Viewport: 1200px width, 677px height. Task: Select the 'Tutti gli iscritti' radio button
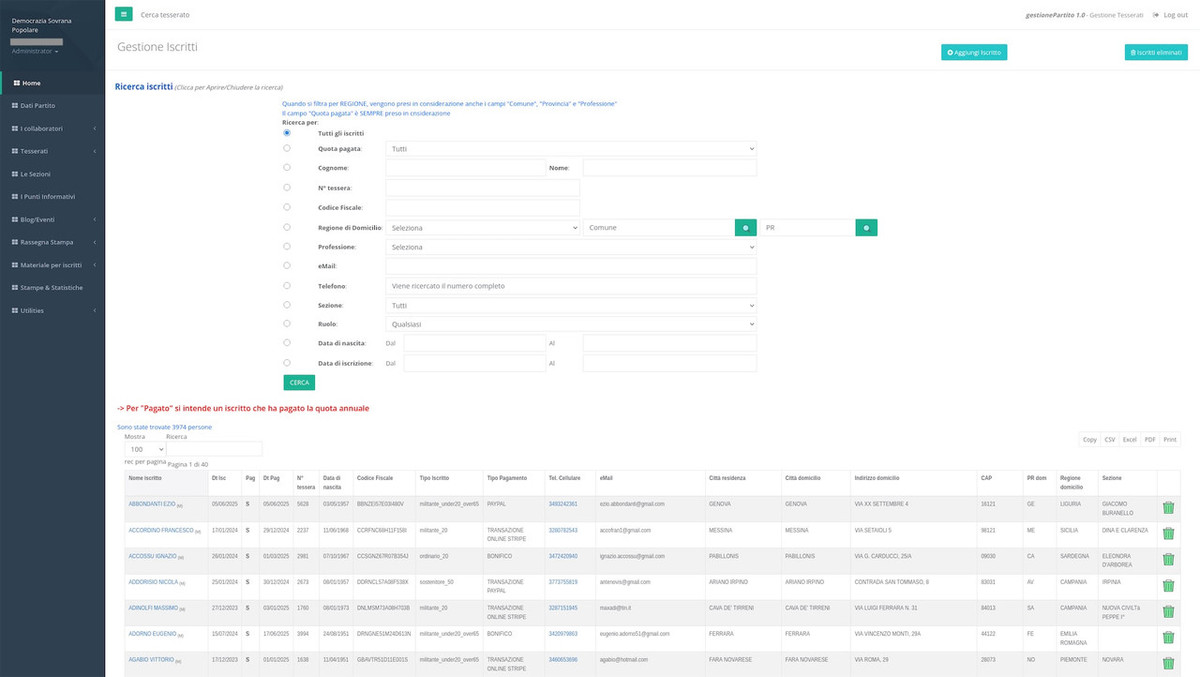pos(288,133)
